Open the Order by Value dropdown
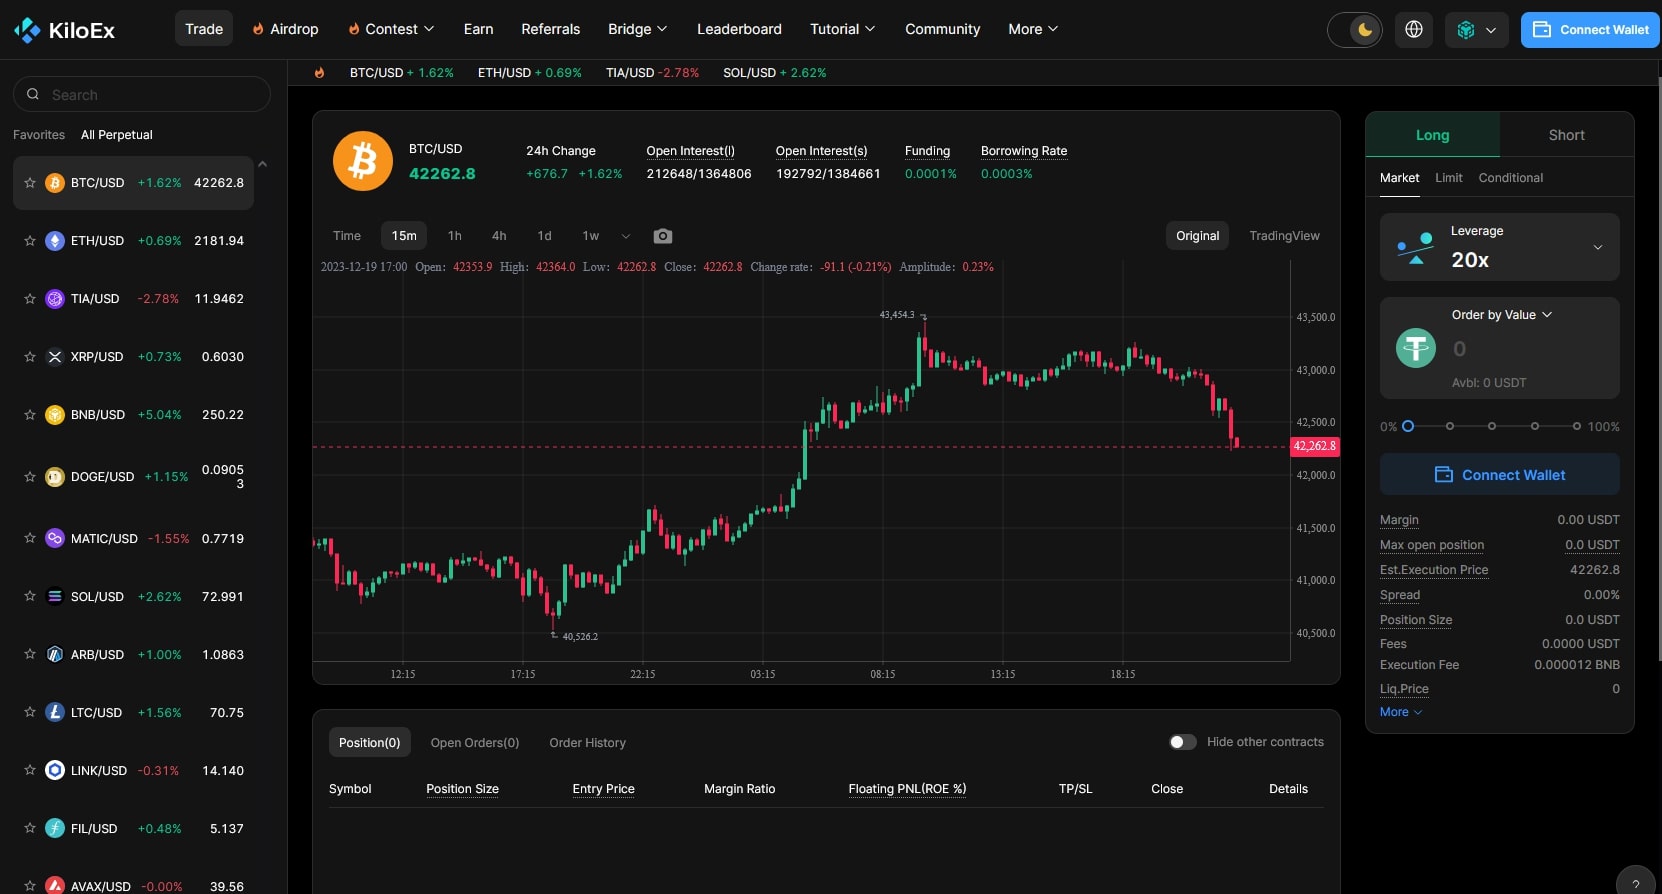This screenshot has height=894, width=1662. pos(1502,315)
